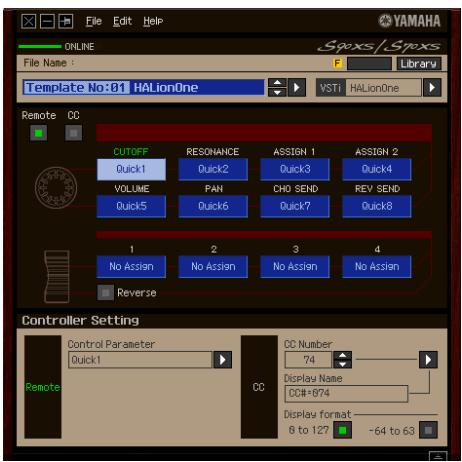The height and width of the screenshot is (462, 462).
Task: Enable the Reverse checkbox
Action: point(105,293)
